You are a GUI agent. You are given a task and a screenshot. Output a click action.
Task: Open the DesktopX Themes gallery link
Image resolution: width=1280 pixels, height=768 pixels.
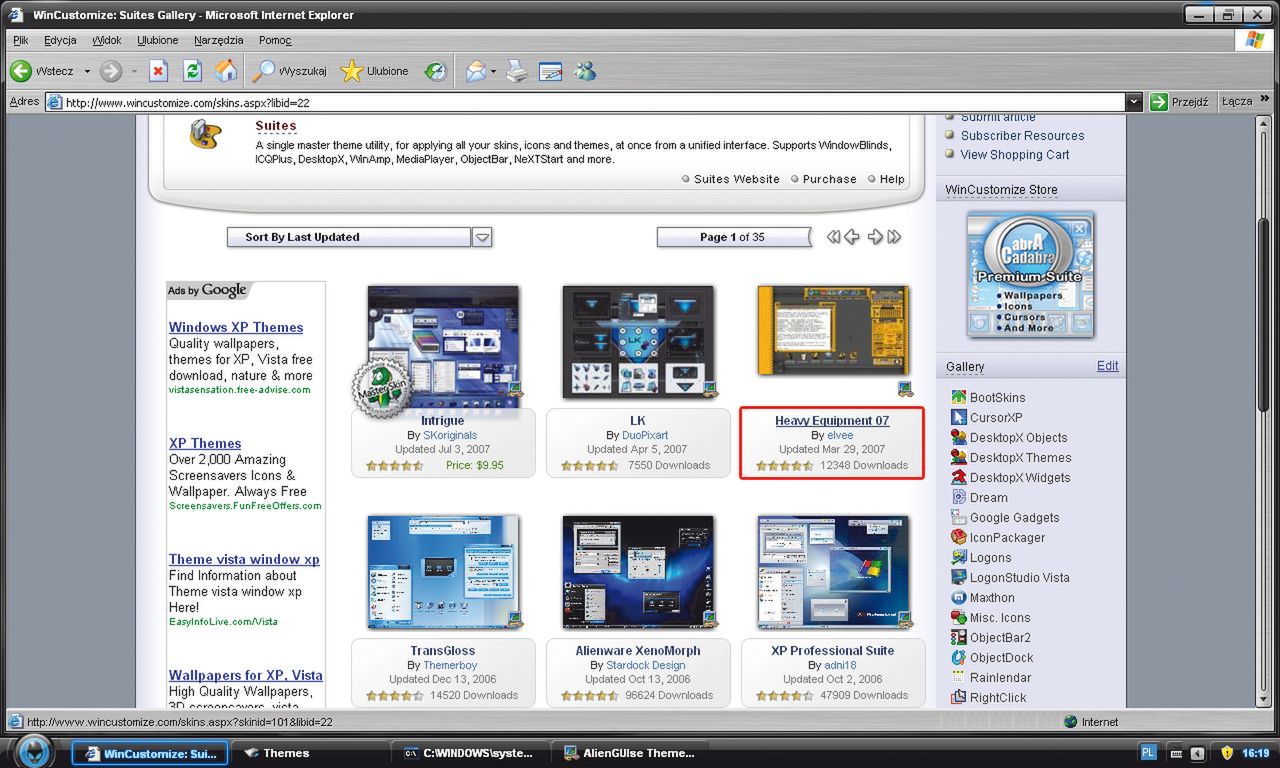pos(1020,458)
